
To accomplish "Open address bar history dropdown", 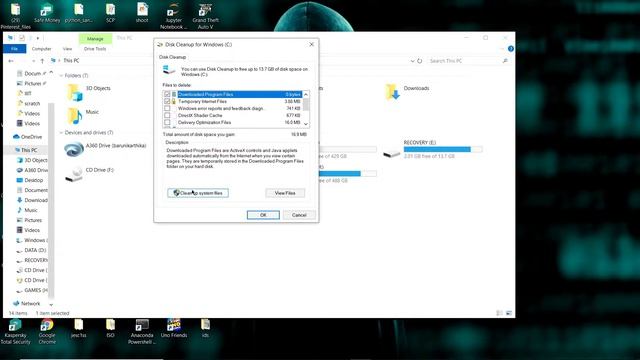I will (x=412, y=61).
